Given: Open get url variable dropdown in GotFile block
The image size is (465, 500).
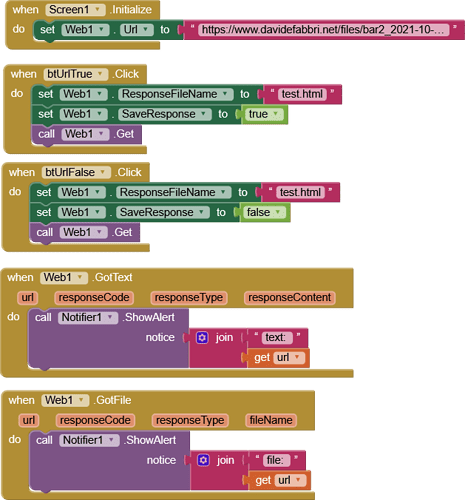Looking at the screenshot, I should [290, 480].
